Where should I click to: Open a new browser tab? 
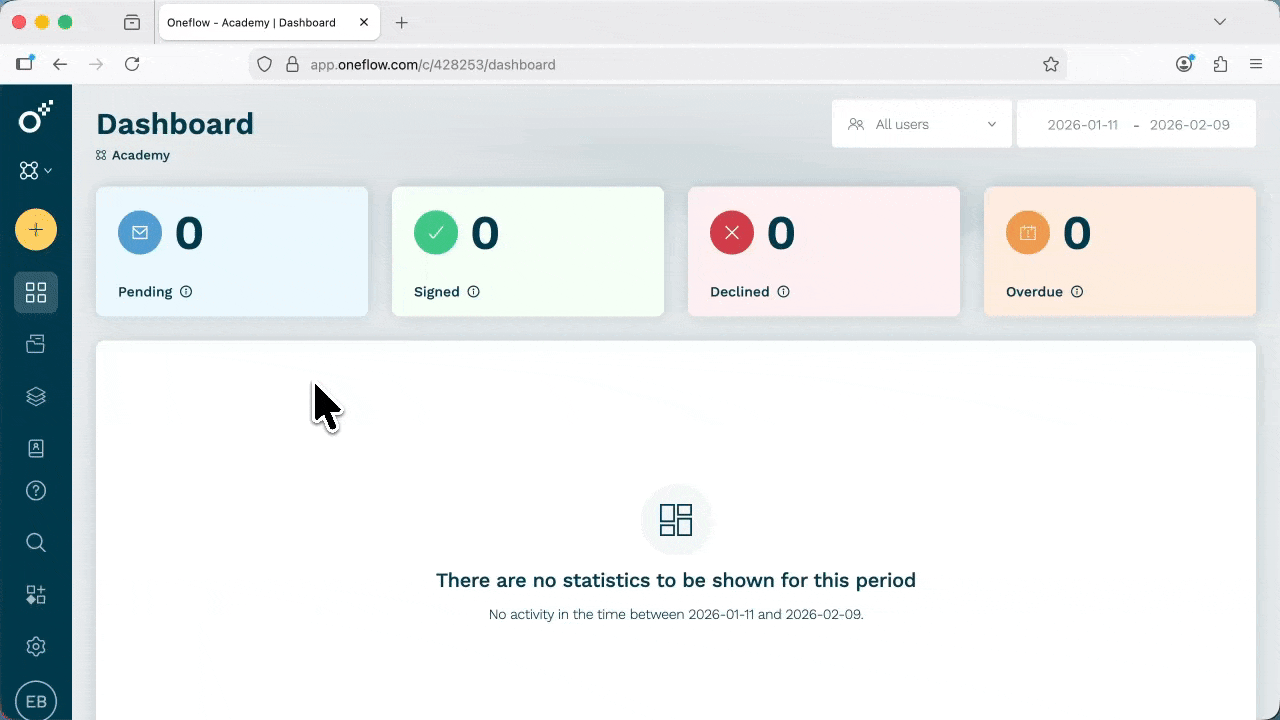[402, 22]
